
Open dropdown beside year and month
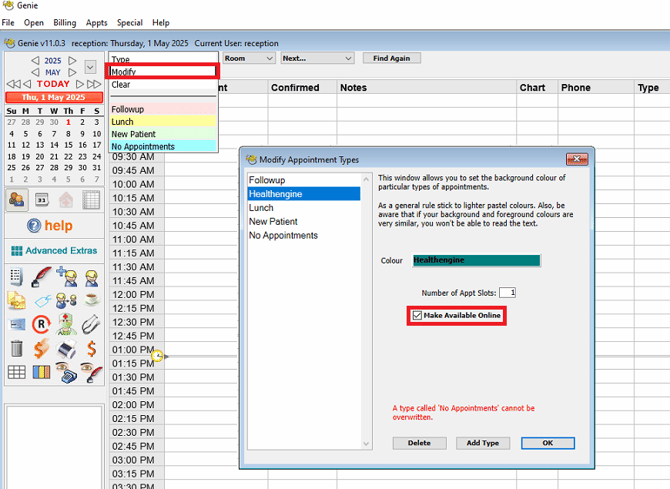click(x=90, y=67)
